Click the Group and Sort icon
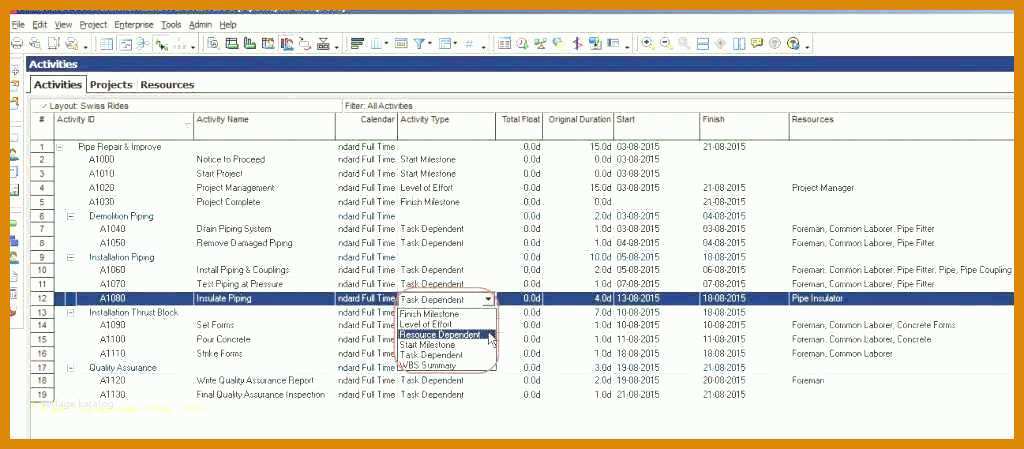 tap(445, 44)
